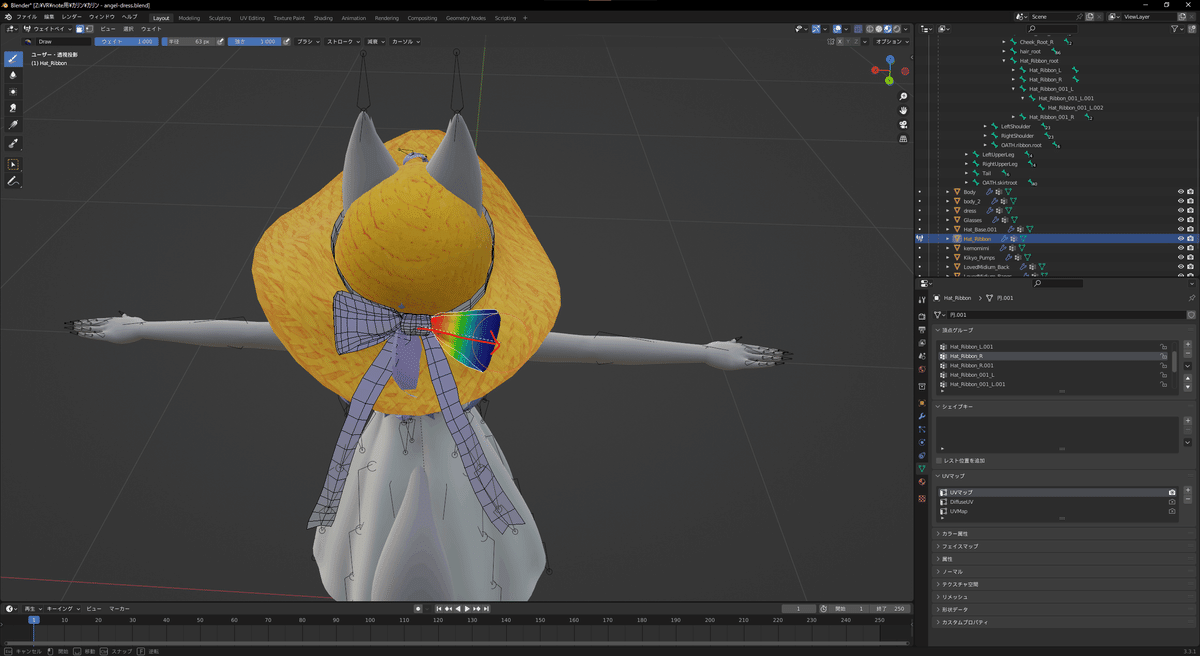Add a new UV map with plus
Viewport: 1200px width, 656px height.
tap(1188, 492)
